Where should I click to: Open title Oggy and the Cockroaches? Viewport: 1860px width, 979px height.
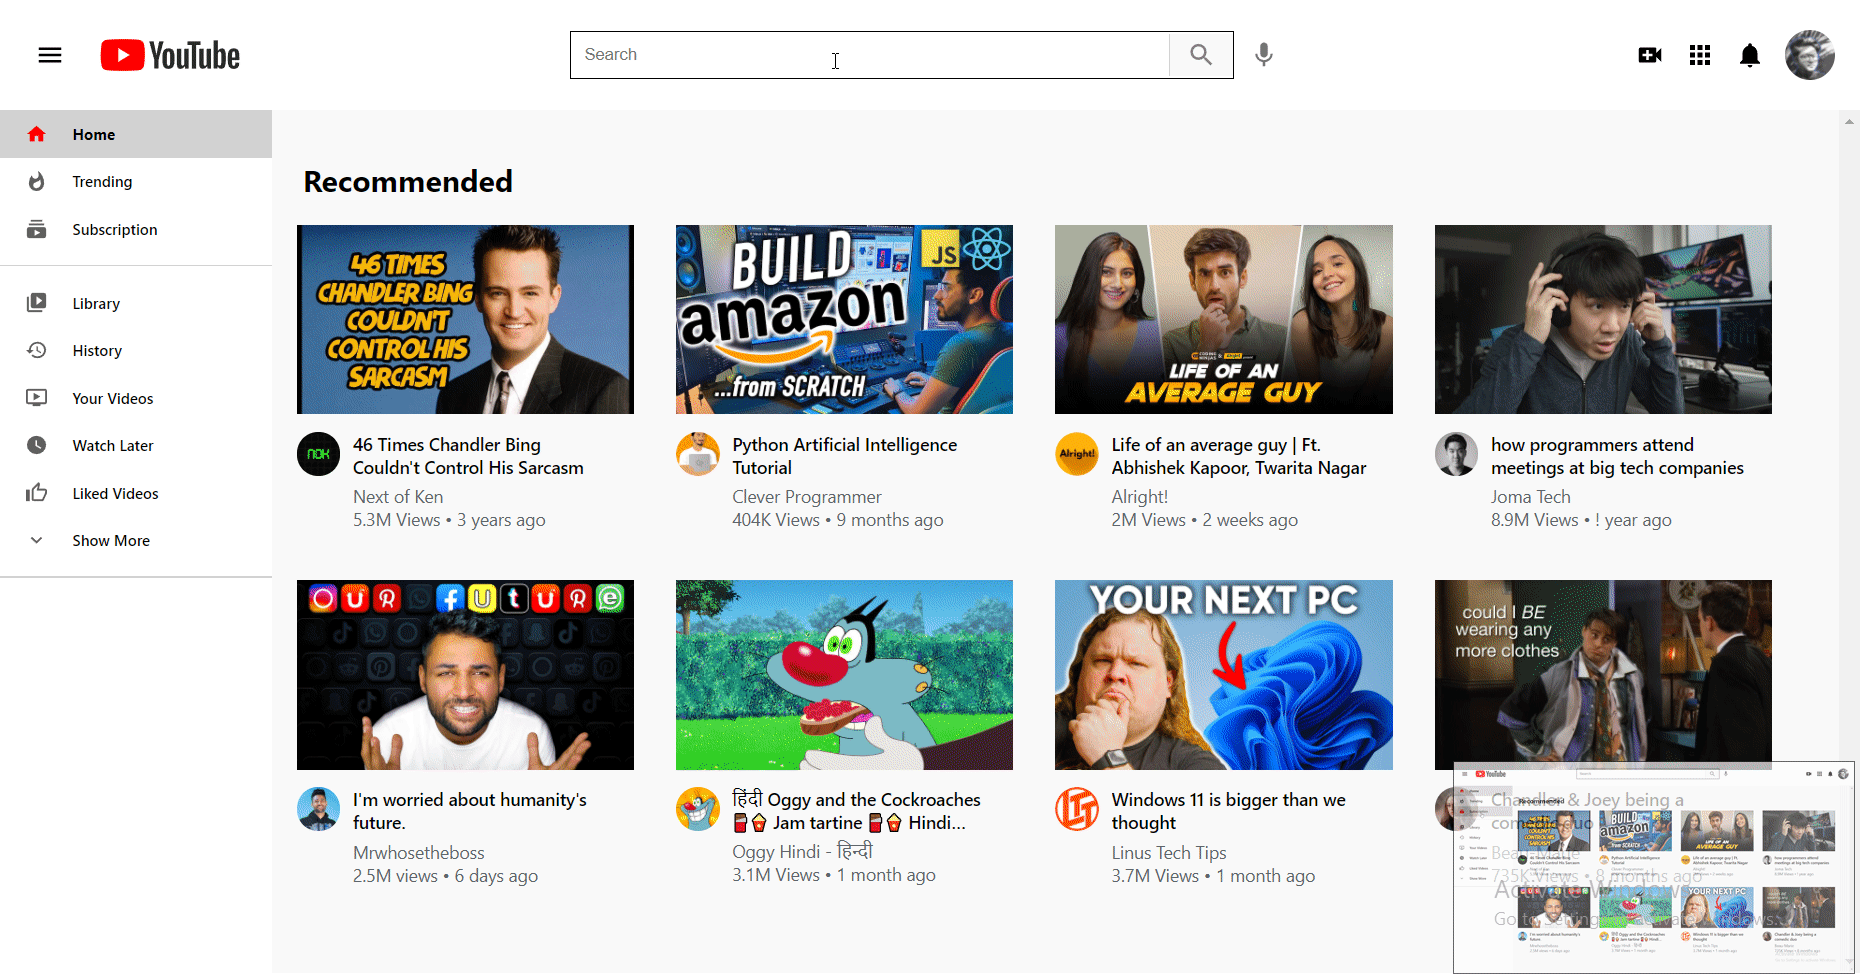856,811
